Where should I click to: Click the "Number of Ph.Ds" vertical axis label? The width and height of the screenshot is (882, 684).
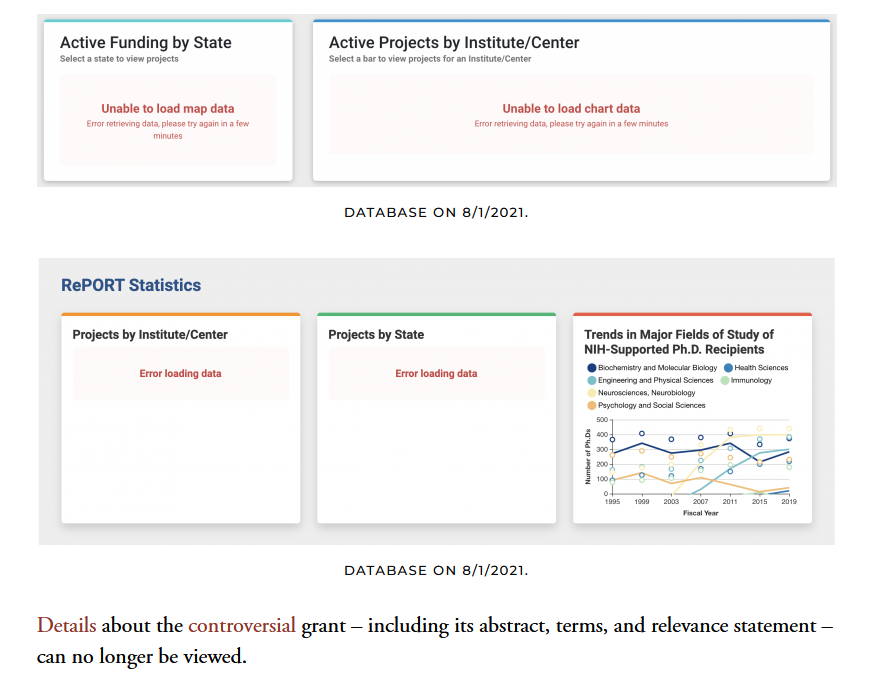(588, 457)
